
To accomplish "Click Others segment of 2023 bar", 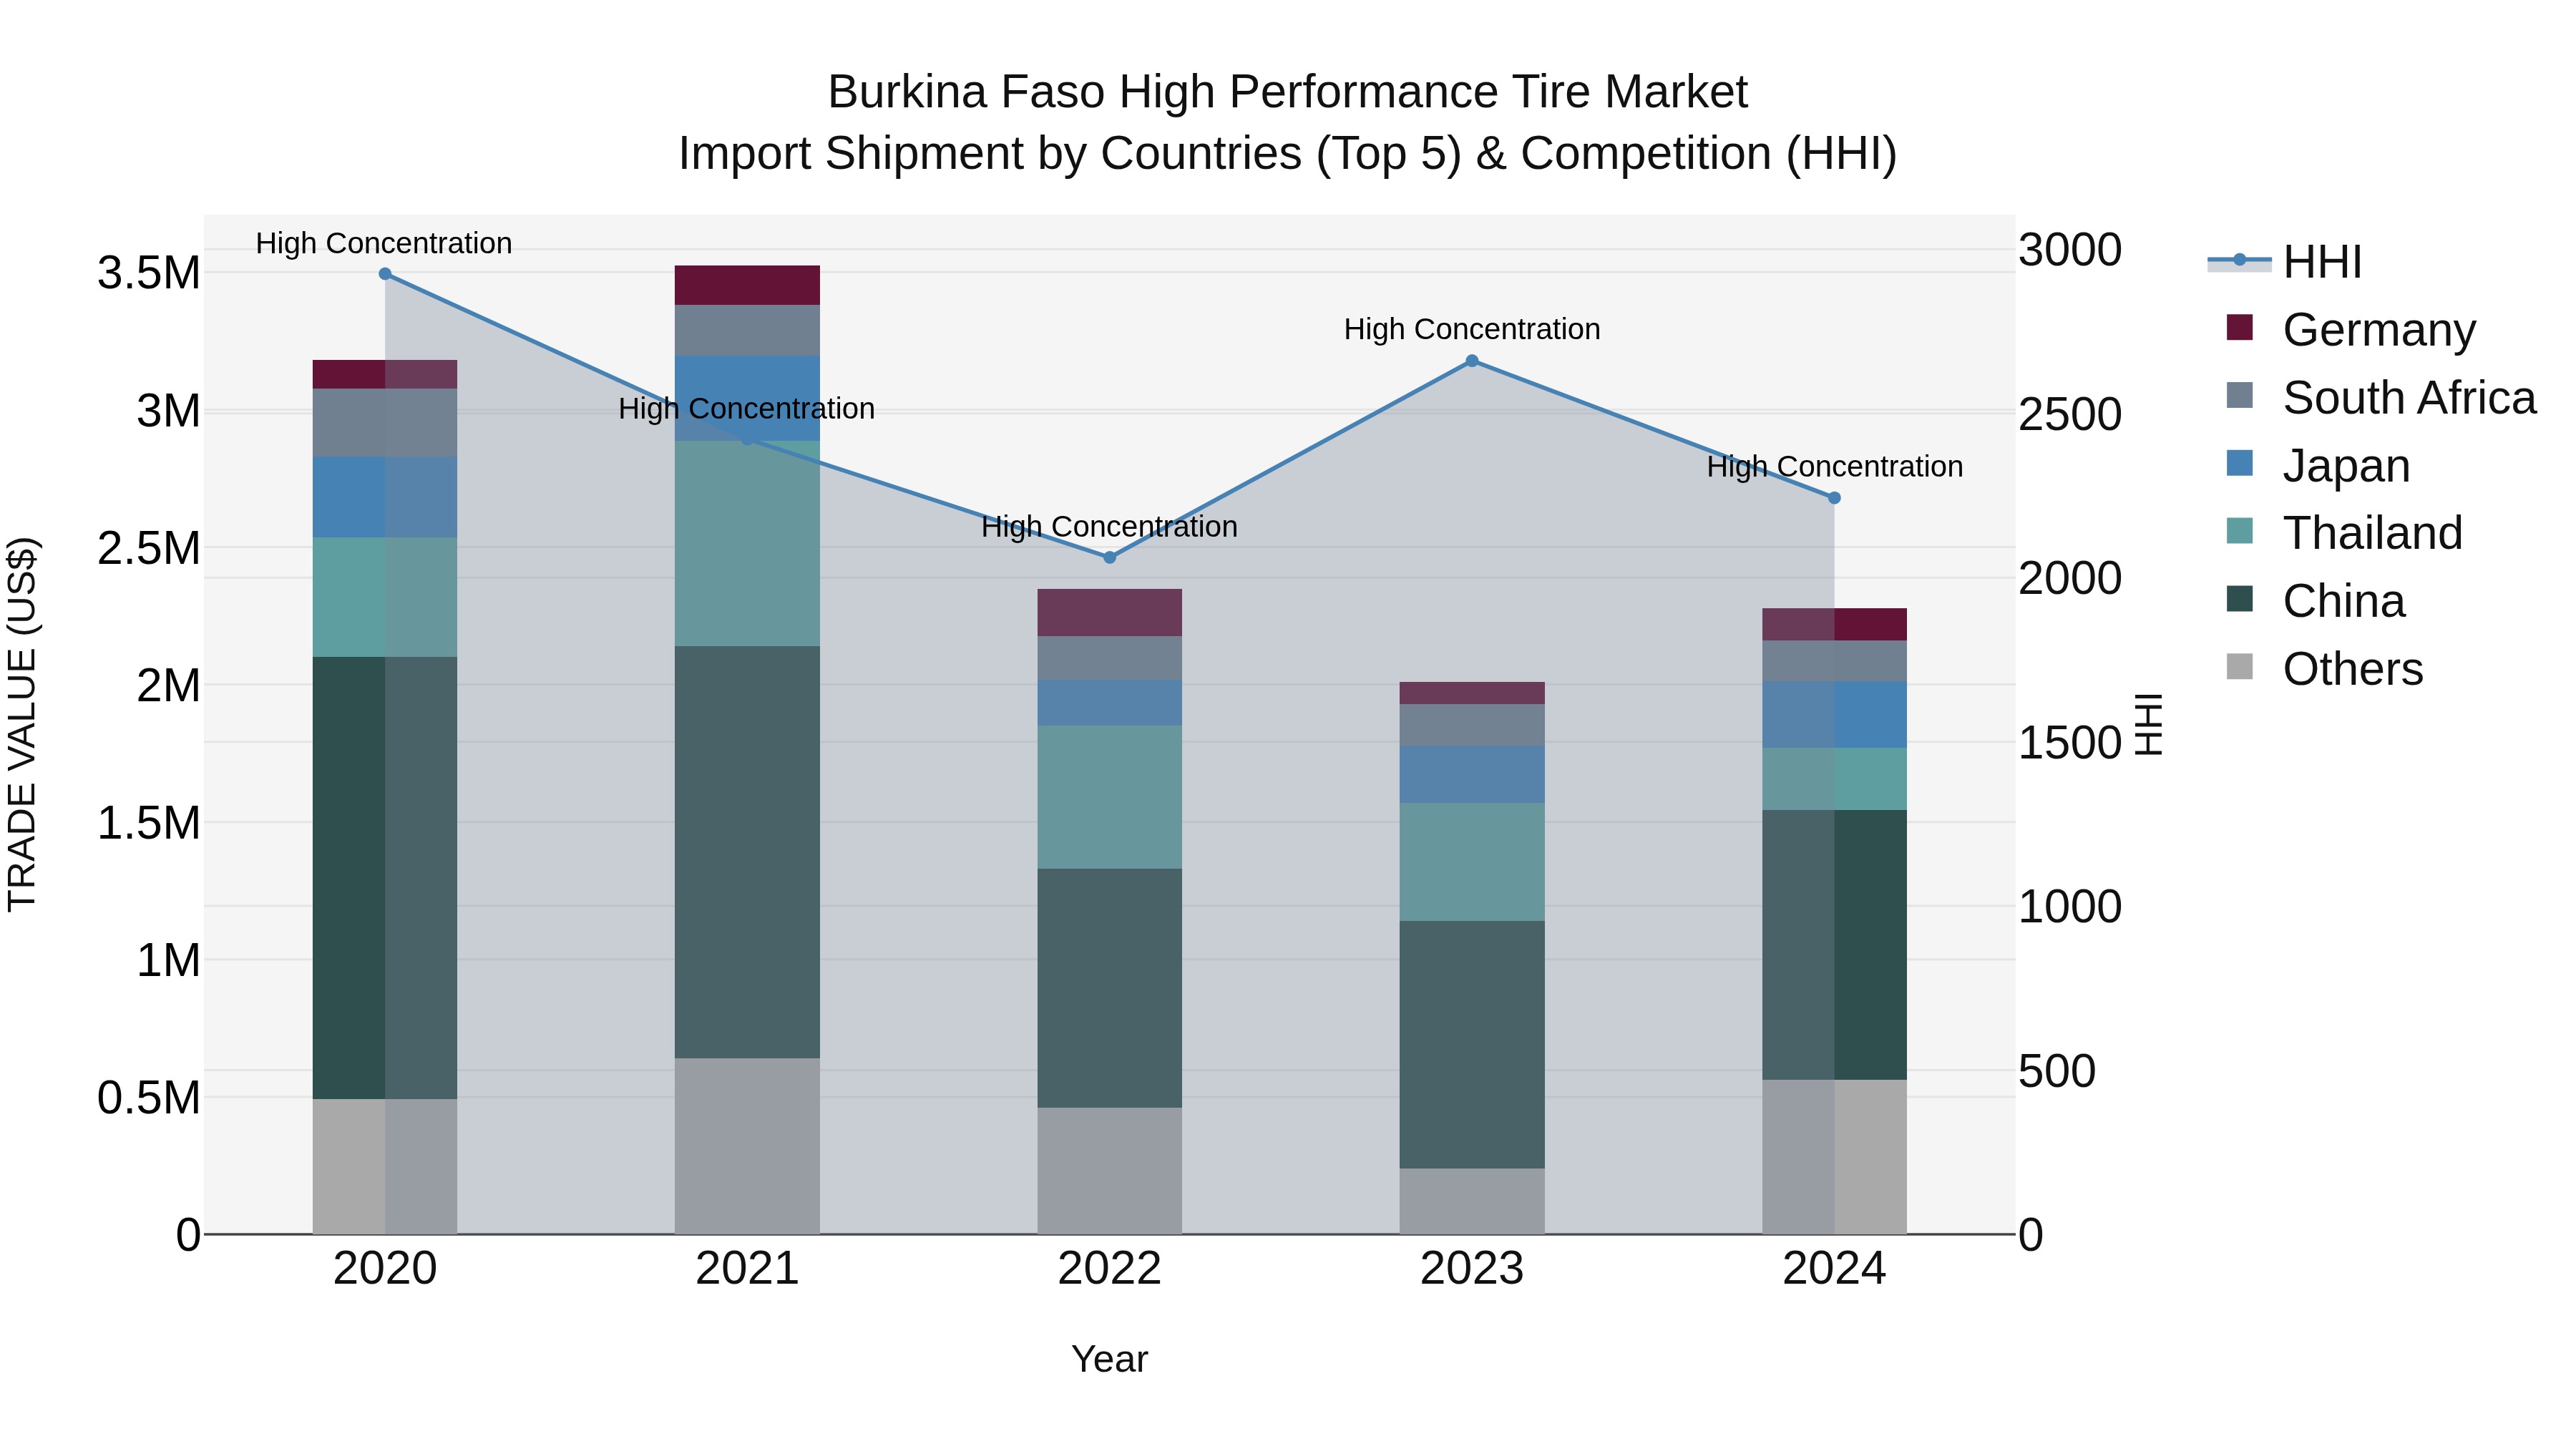I will pos(1472,1201).
